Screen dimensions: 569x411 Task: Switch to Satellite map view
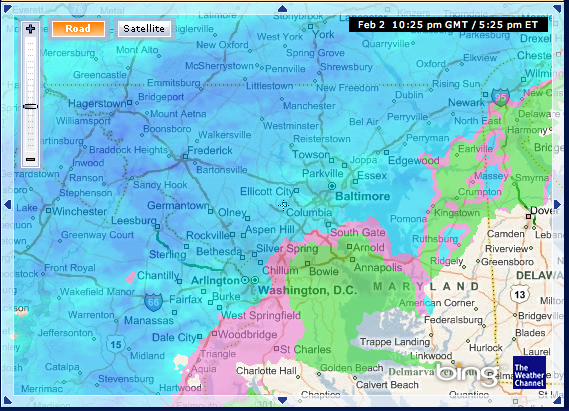pos(144,29)
